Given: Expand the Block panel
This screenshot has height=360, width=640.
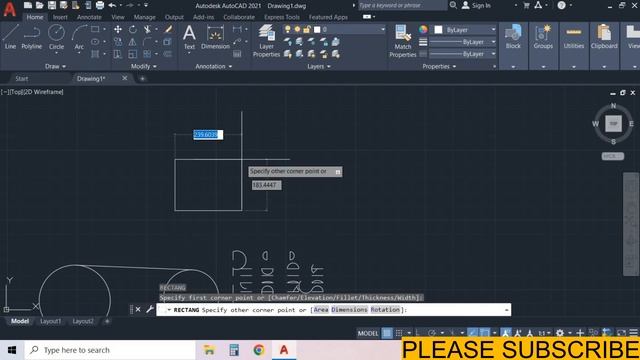Looking at the screenshot, I should pyautogui.click(x=513, y=67).
